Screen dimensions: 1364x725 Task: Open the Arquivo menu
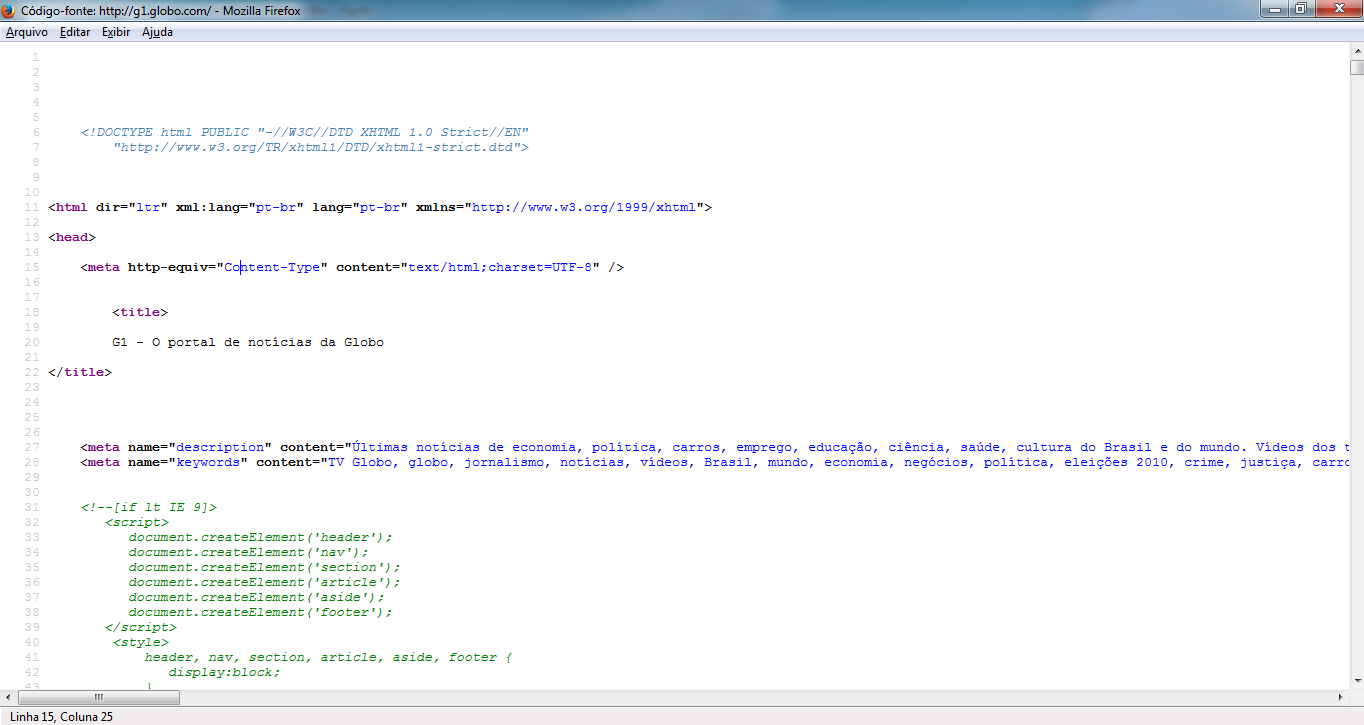click(x=27, y=32)
